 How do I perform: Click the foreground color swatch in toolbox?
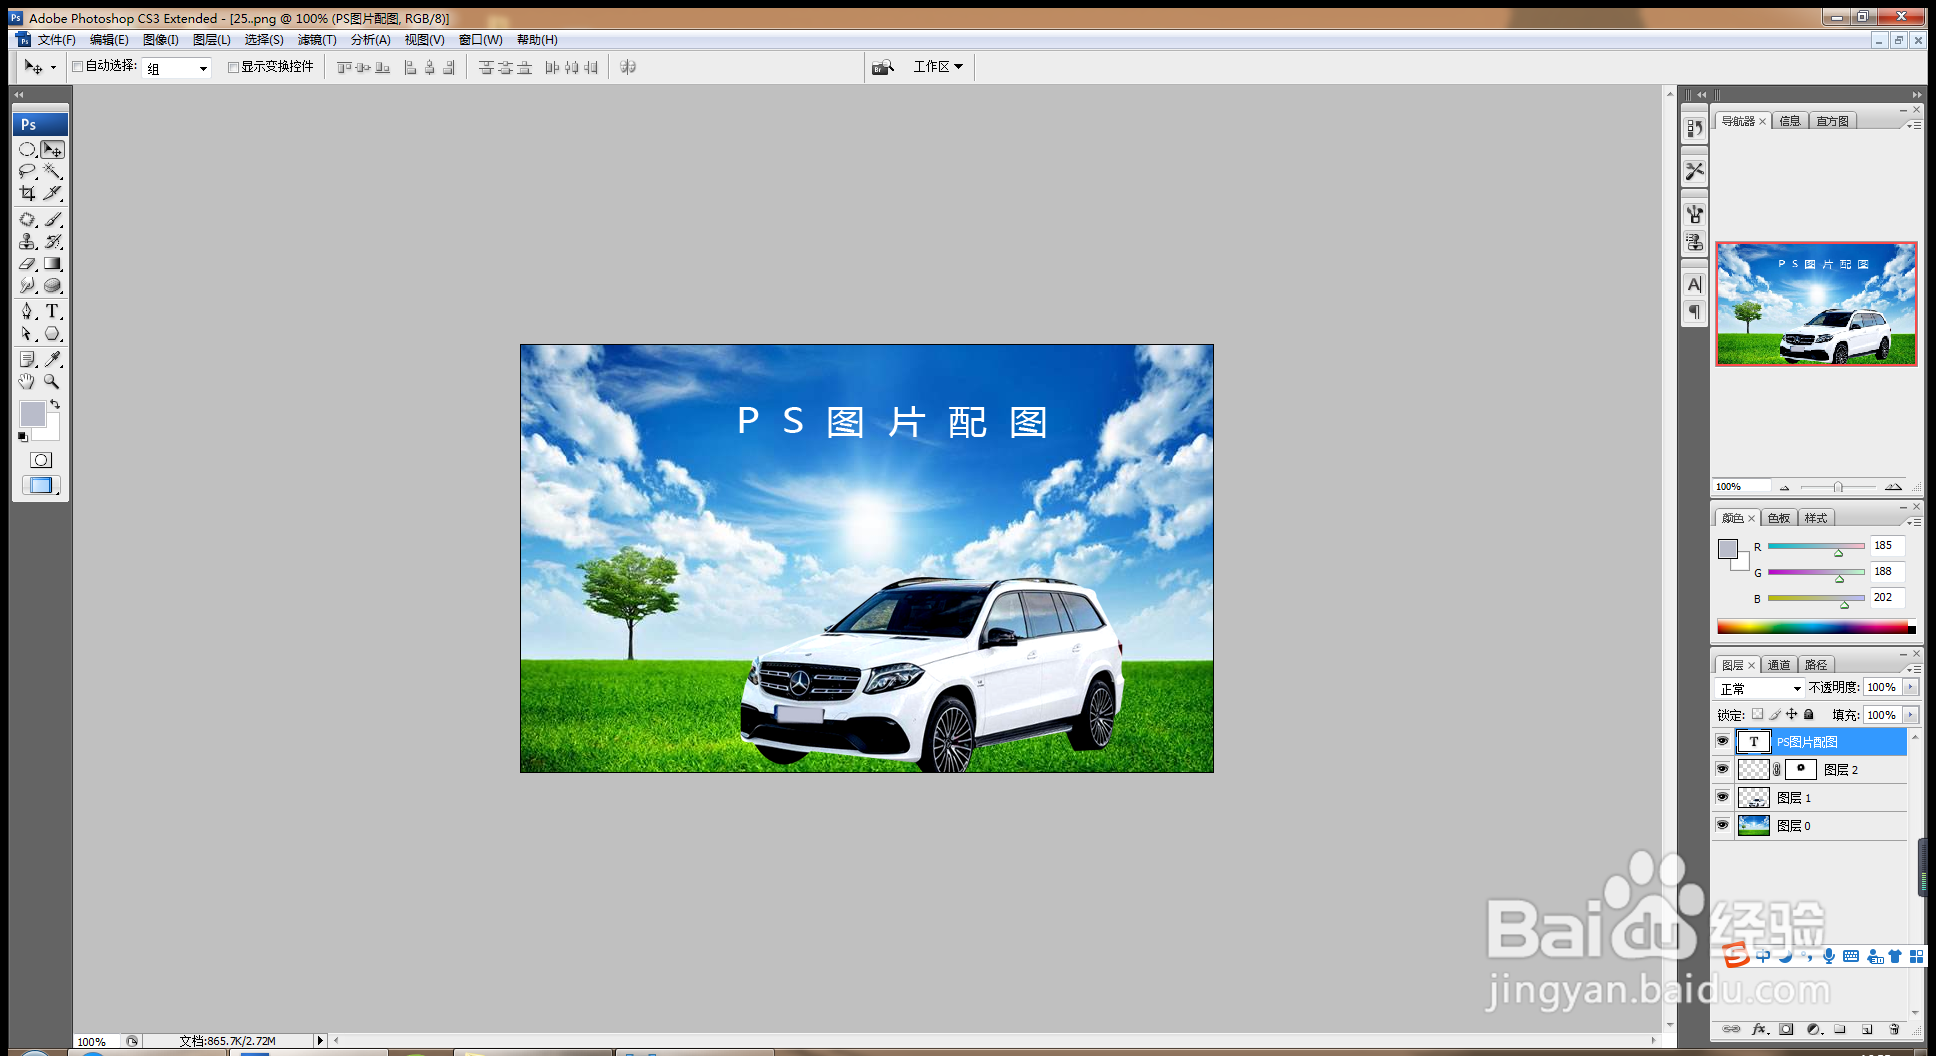[32, 413]
